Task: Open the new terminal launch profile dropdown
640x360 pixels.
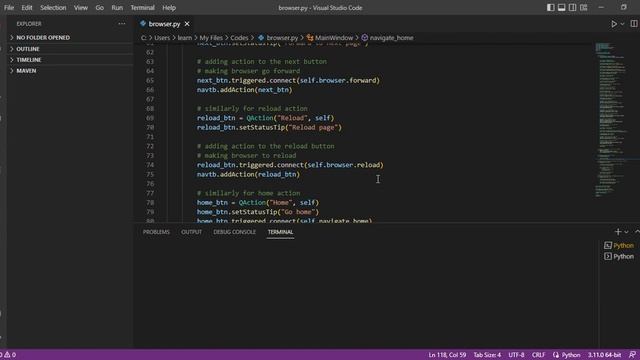Action: 627,232
